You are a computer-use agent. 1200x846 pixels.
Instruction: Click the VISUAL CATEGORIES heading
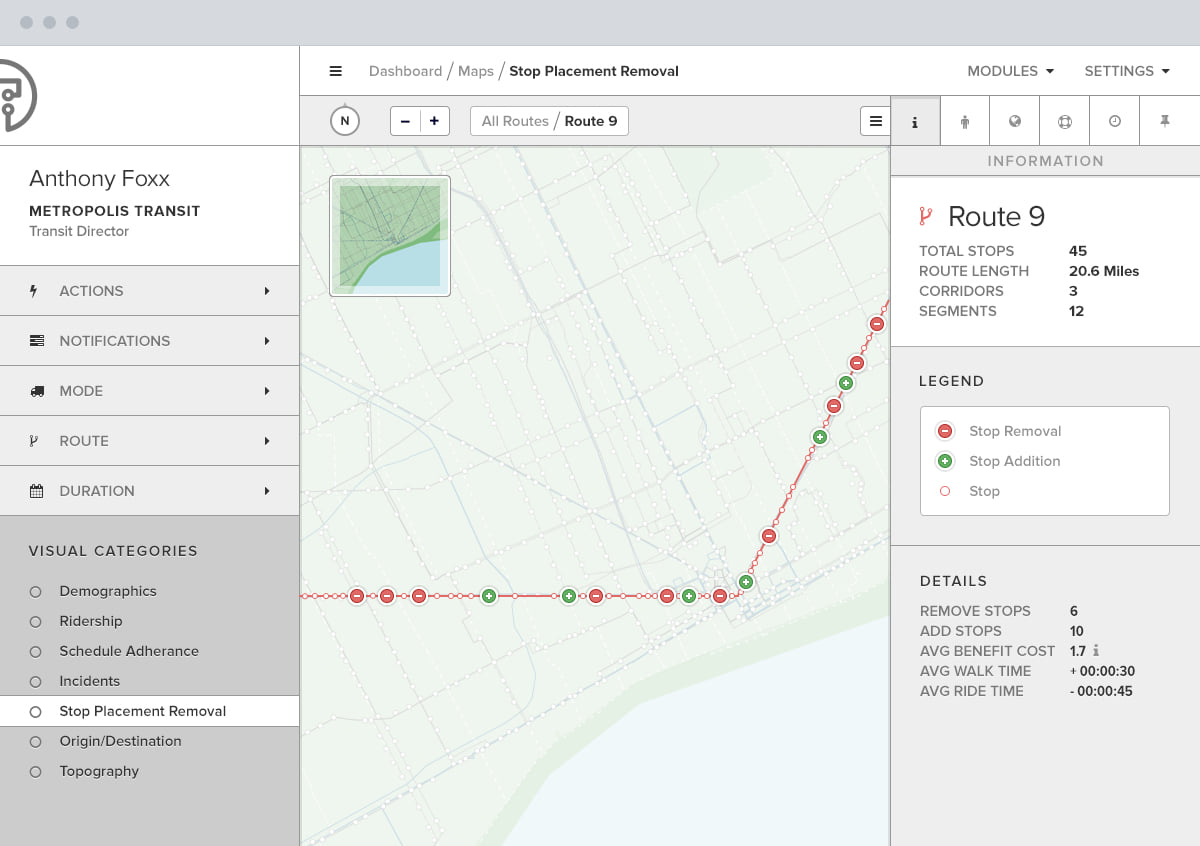point(113,551)
